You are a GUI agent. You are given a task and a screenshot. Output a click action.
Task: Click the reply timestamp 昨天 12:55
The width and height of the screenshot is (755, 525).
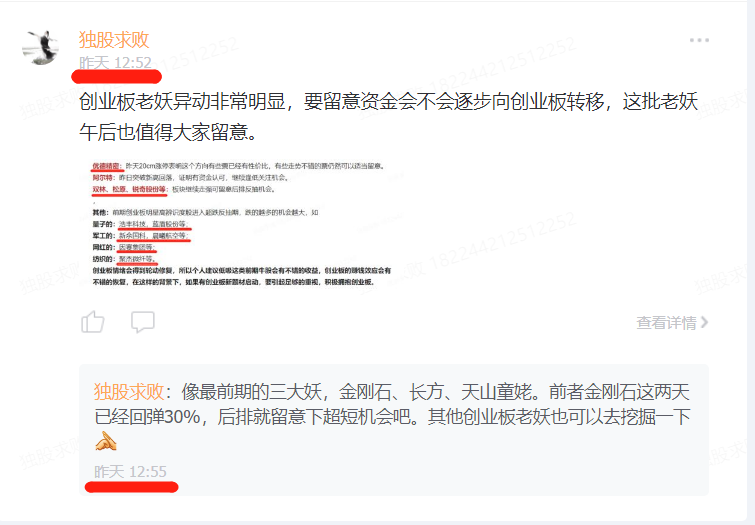(130, 471)
